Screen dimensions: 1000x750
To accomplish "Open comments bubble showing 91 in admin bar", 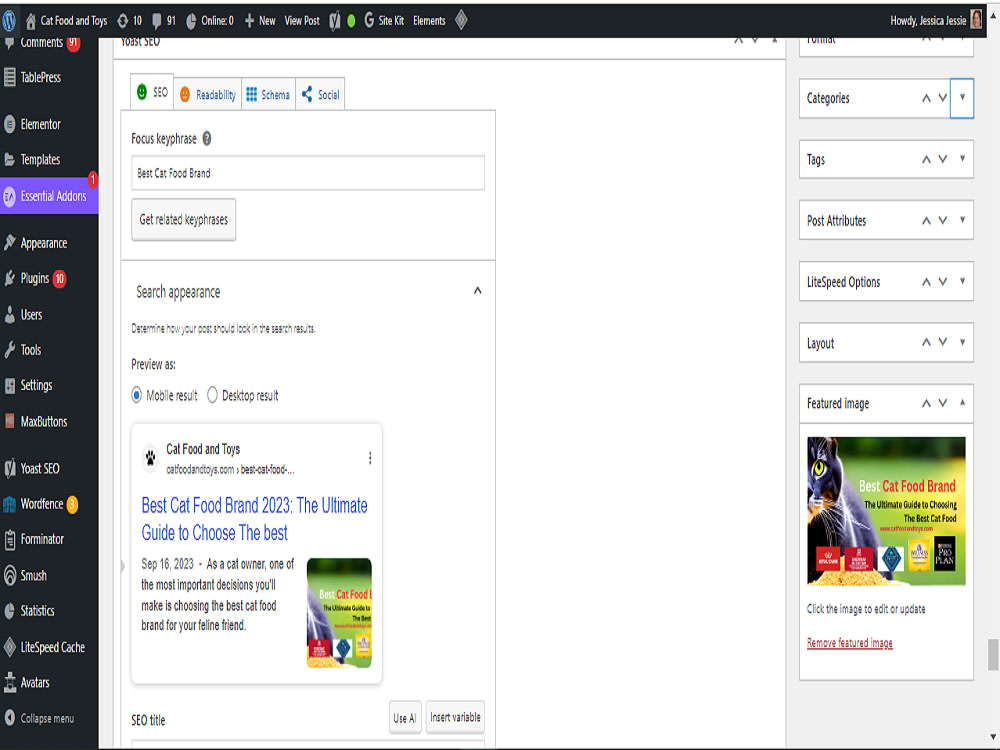I will pyautogui.click(x=157, y=21).
